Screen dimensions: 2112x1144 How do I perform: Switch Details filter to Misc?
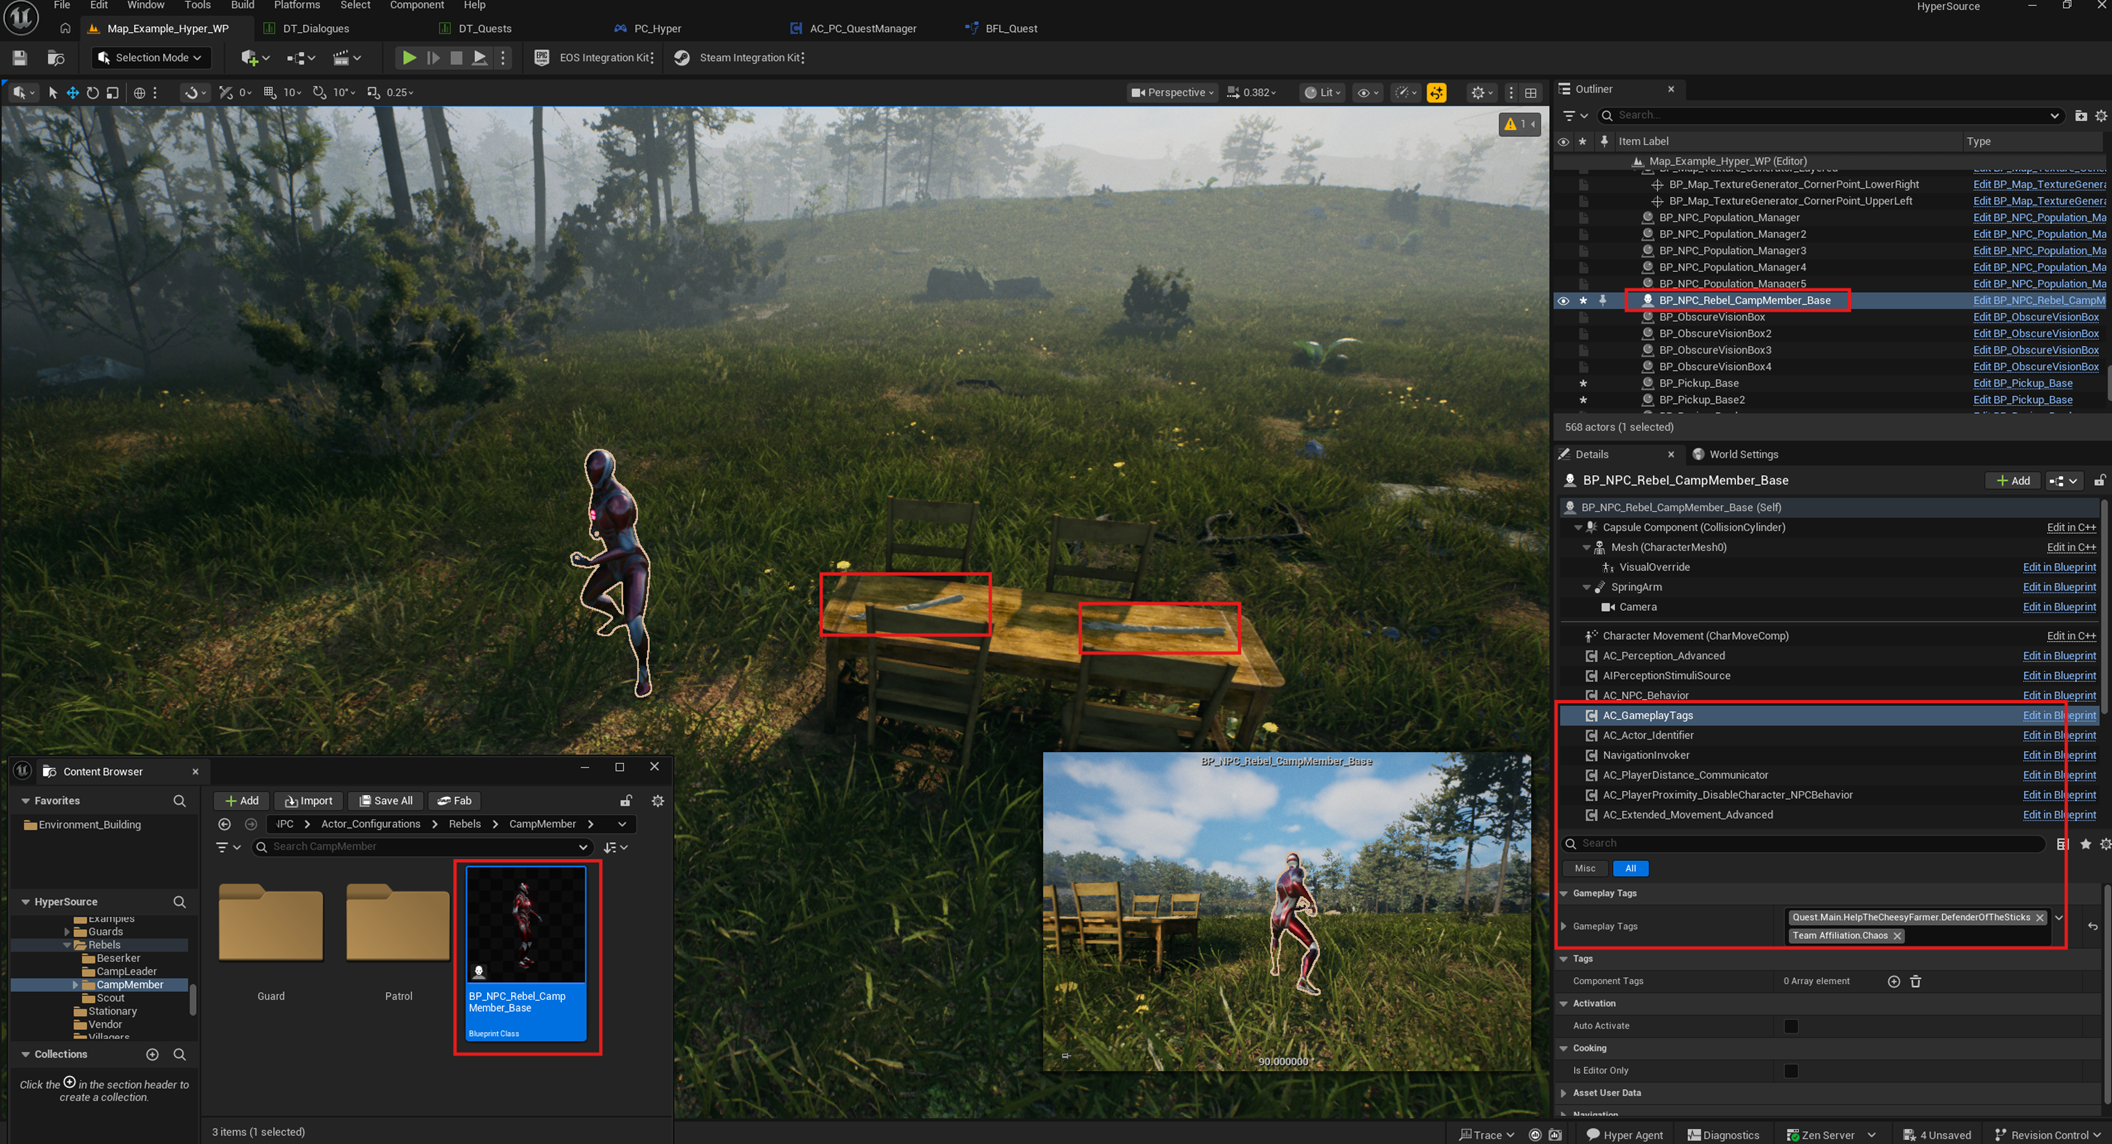(x=1585, y=868)
